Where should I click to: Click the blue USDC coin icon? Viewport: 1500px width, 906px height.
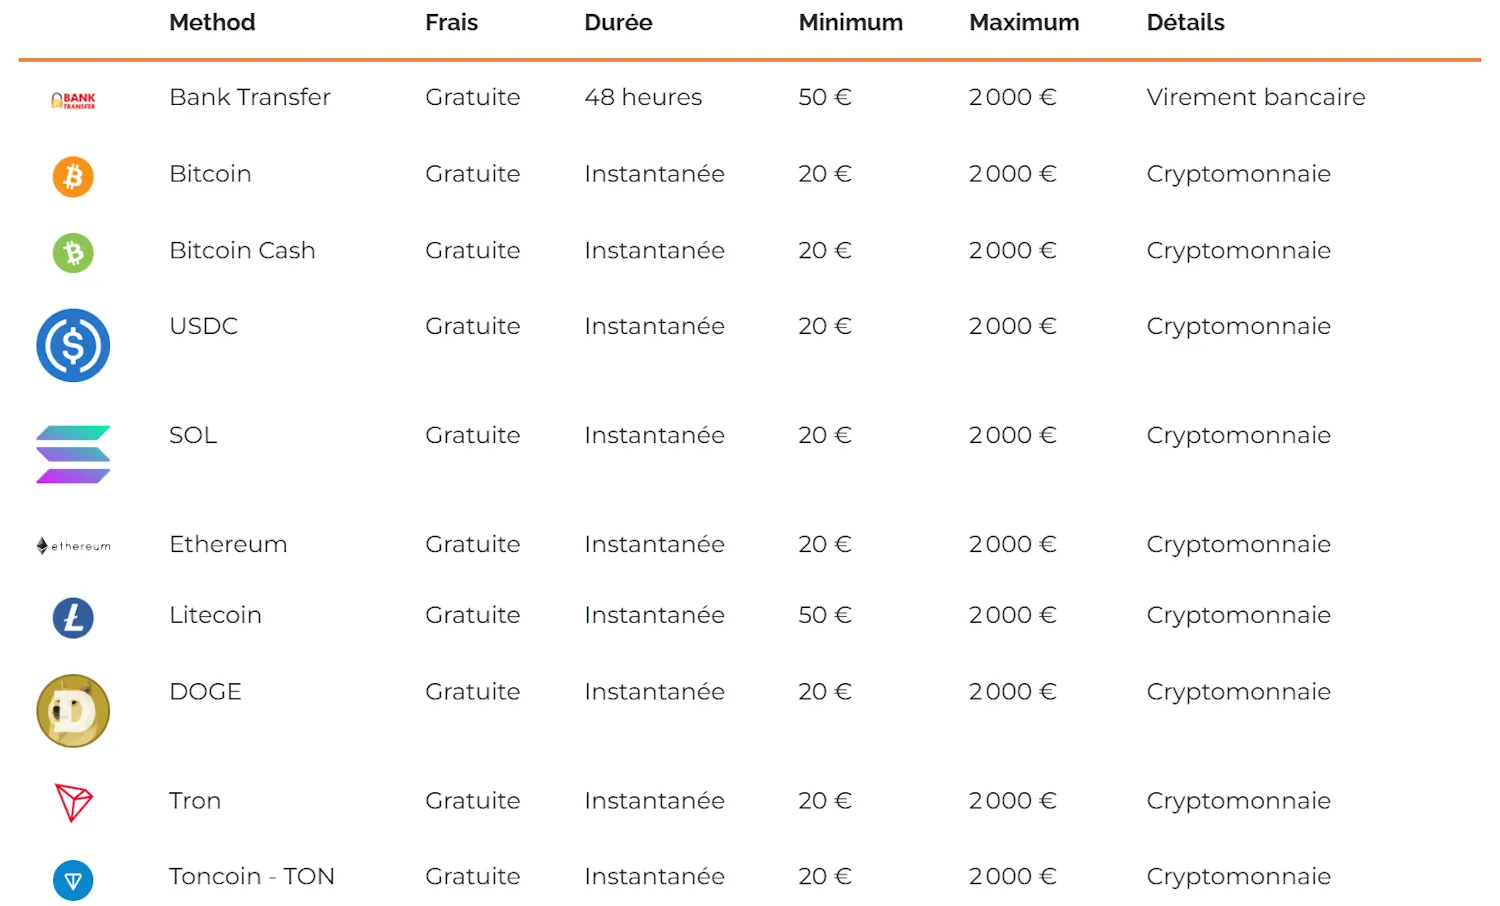pyautogui.click(x=73, y=345)
